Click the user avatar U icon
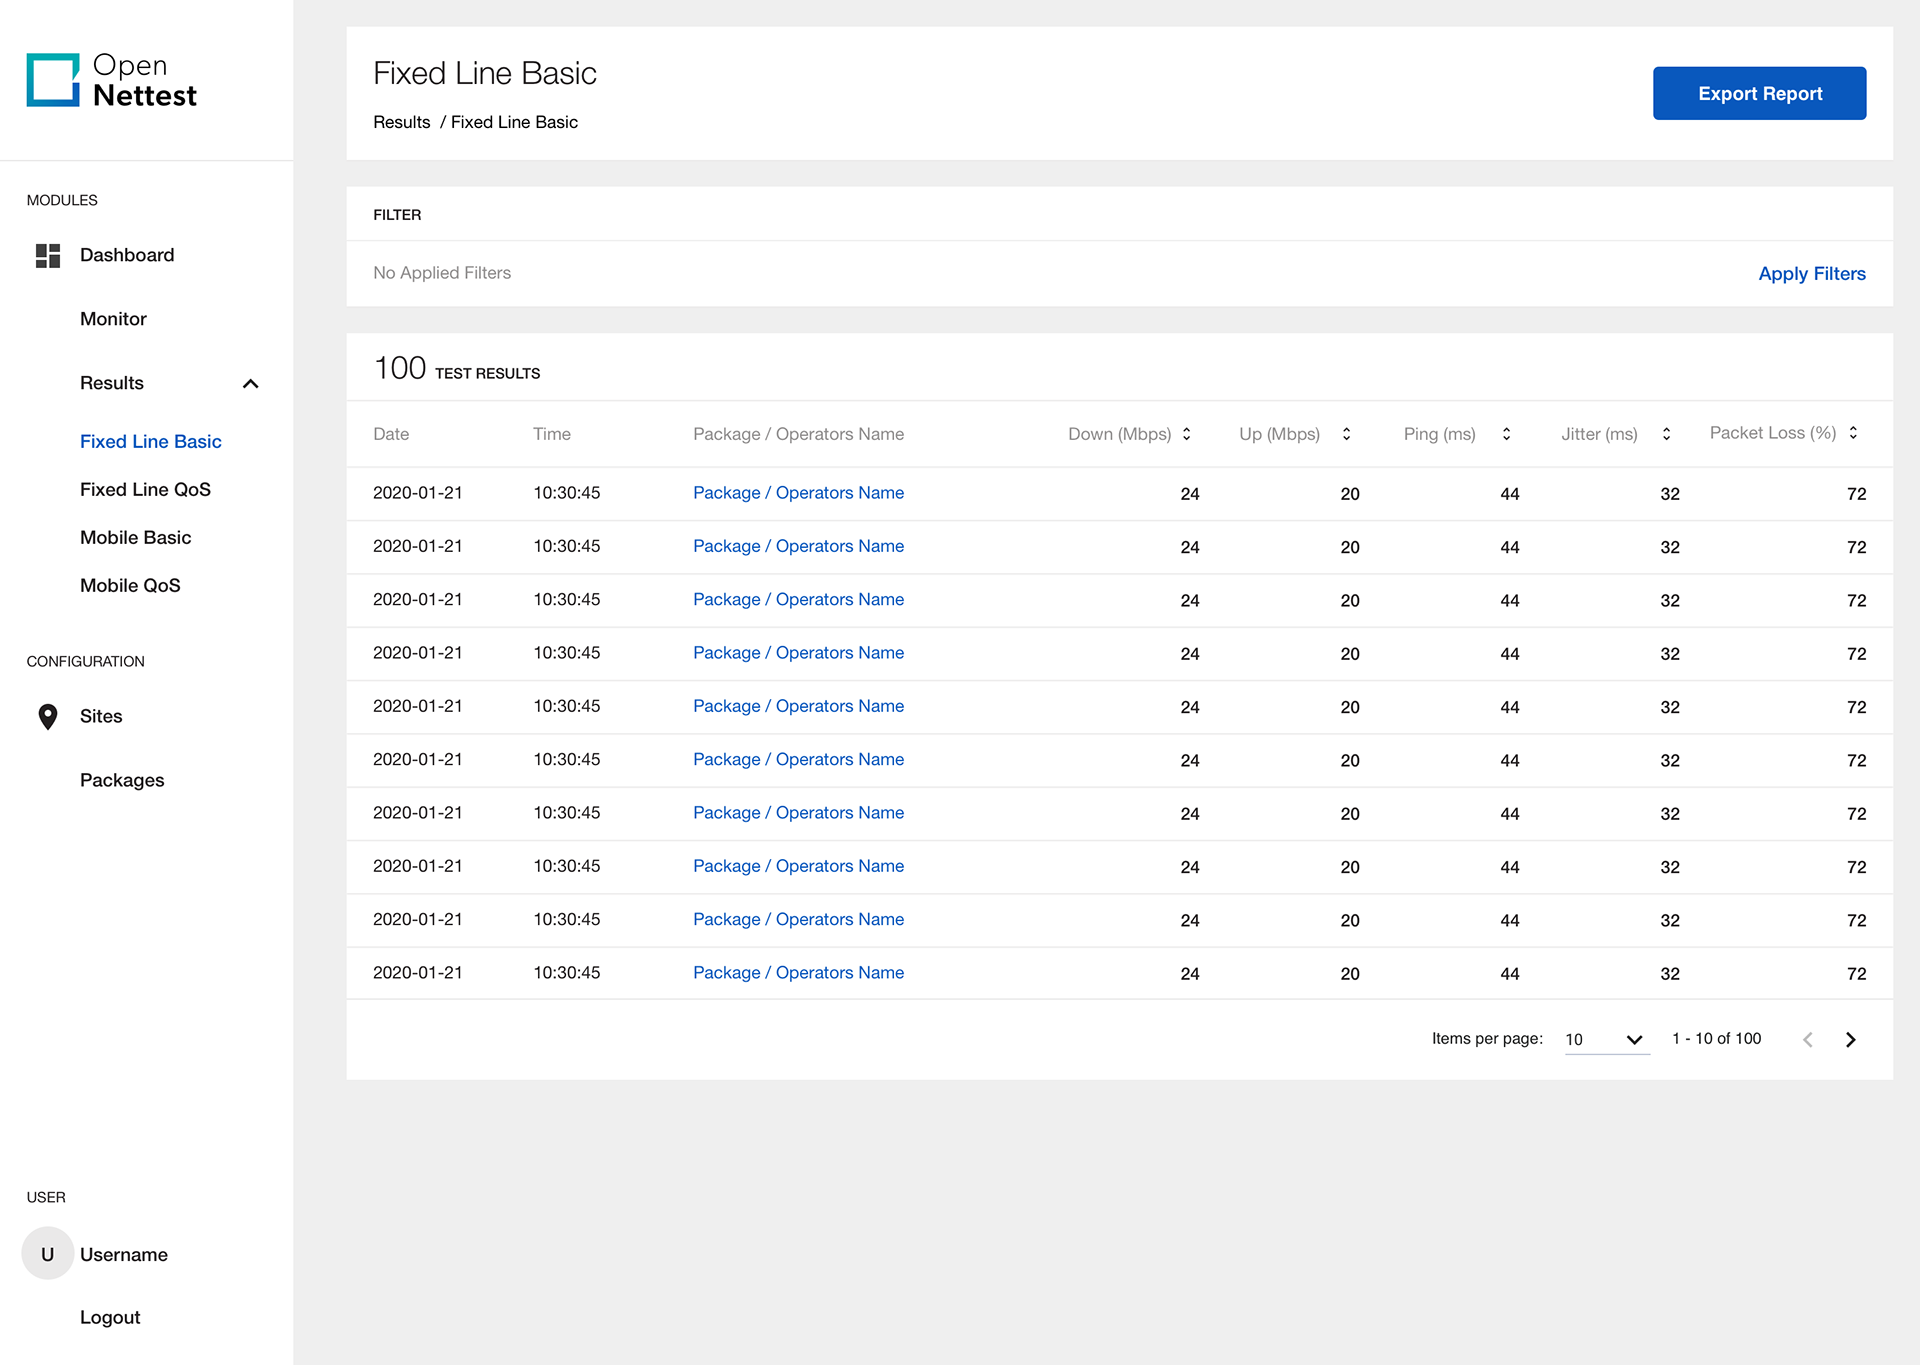1920x1365 pixels. pos(47,1254)
